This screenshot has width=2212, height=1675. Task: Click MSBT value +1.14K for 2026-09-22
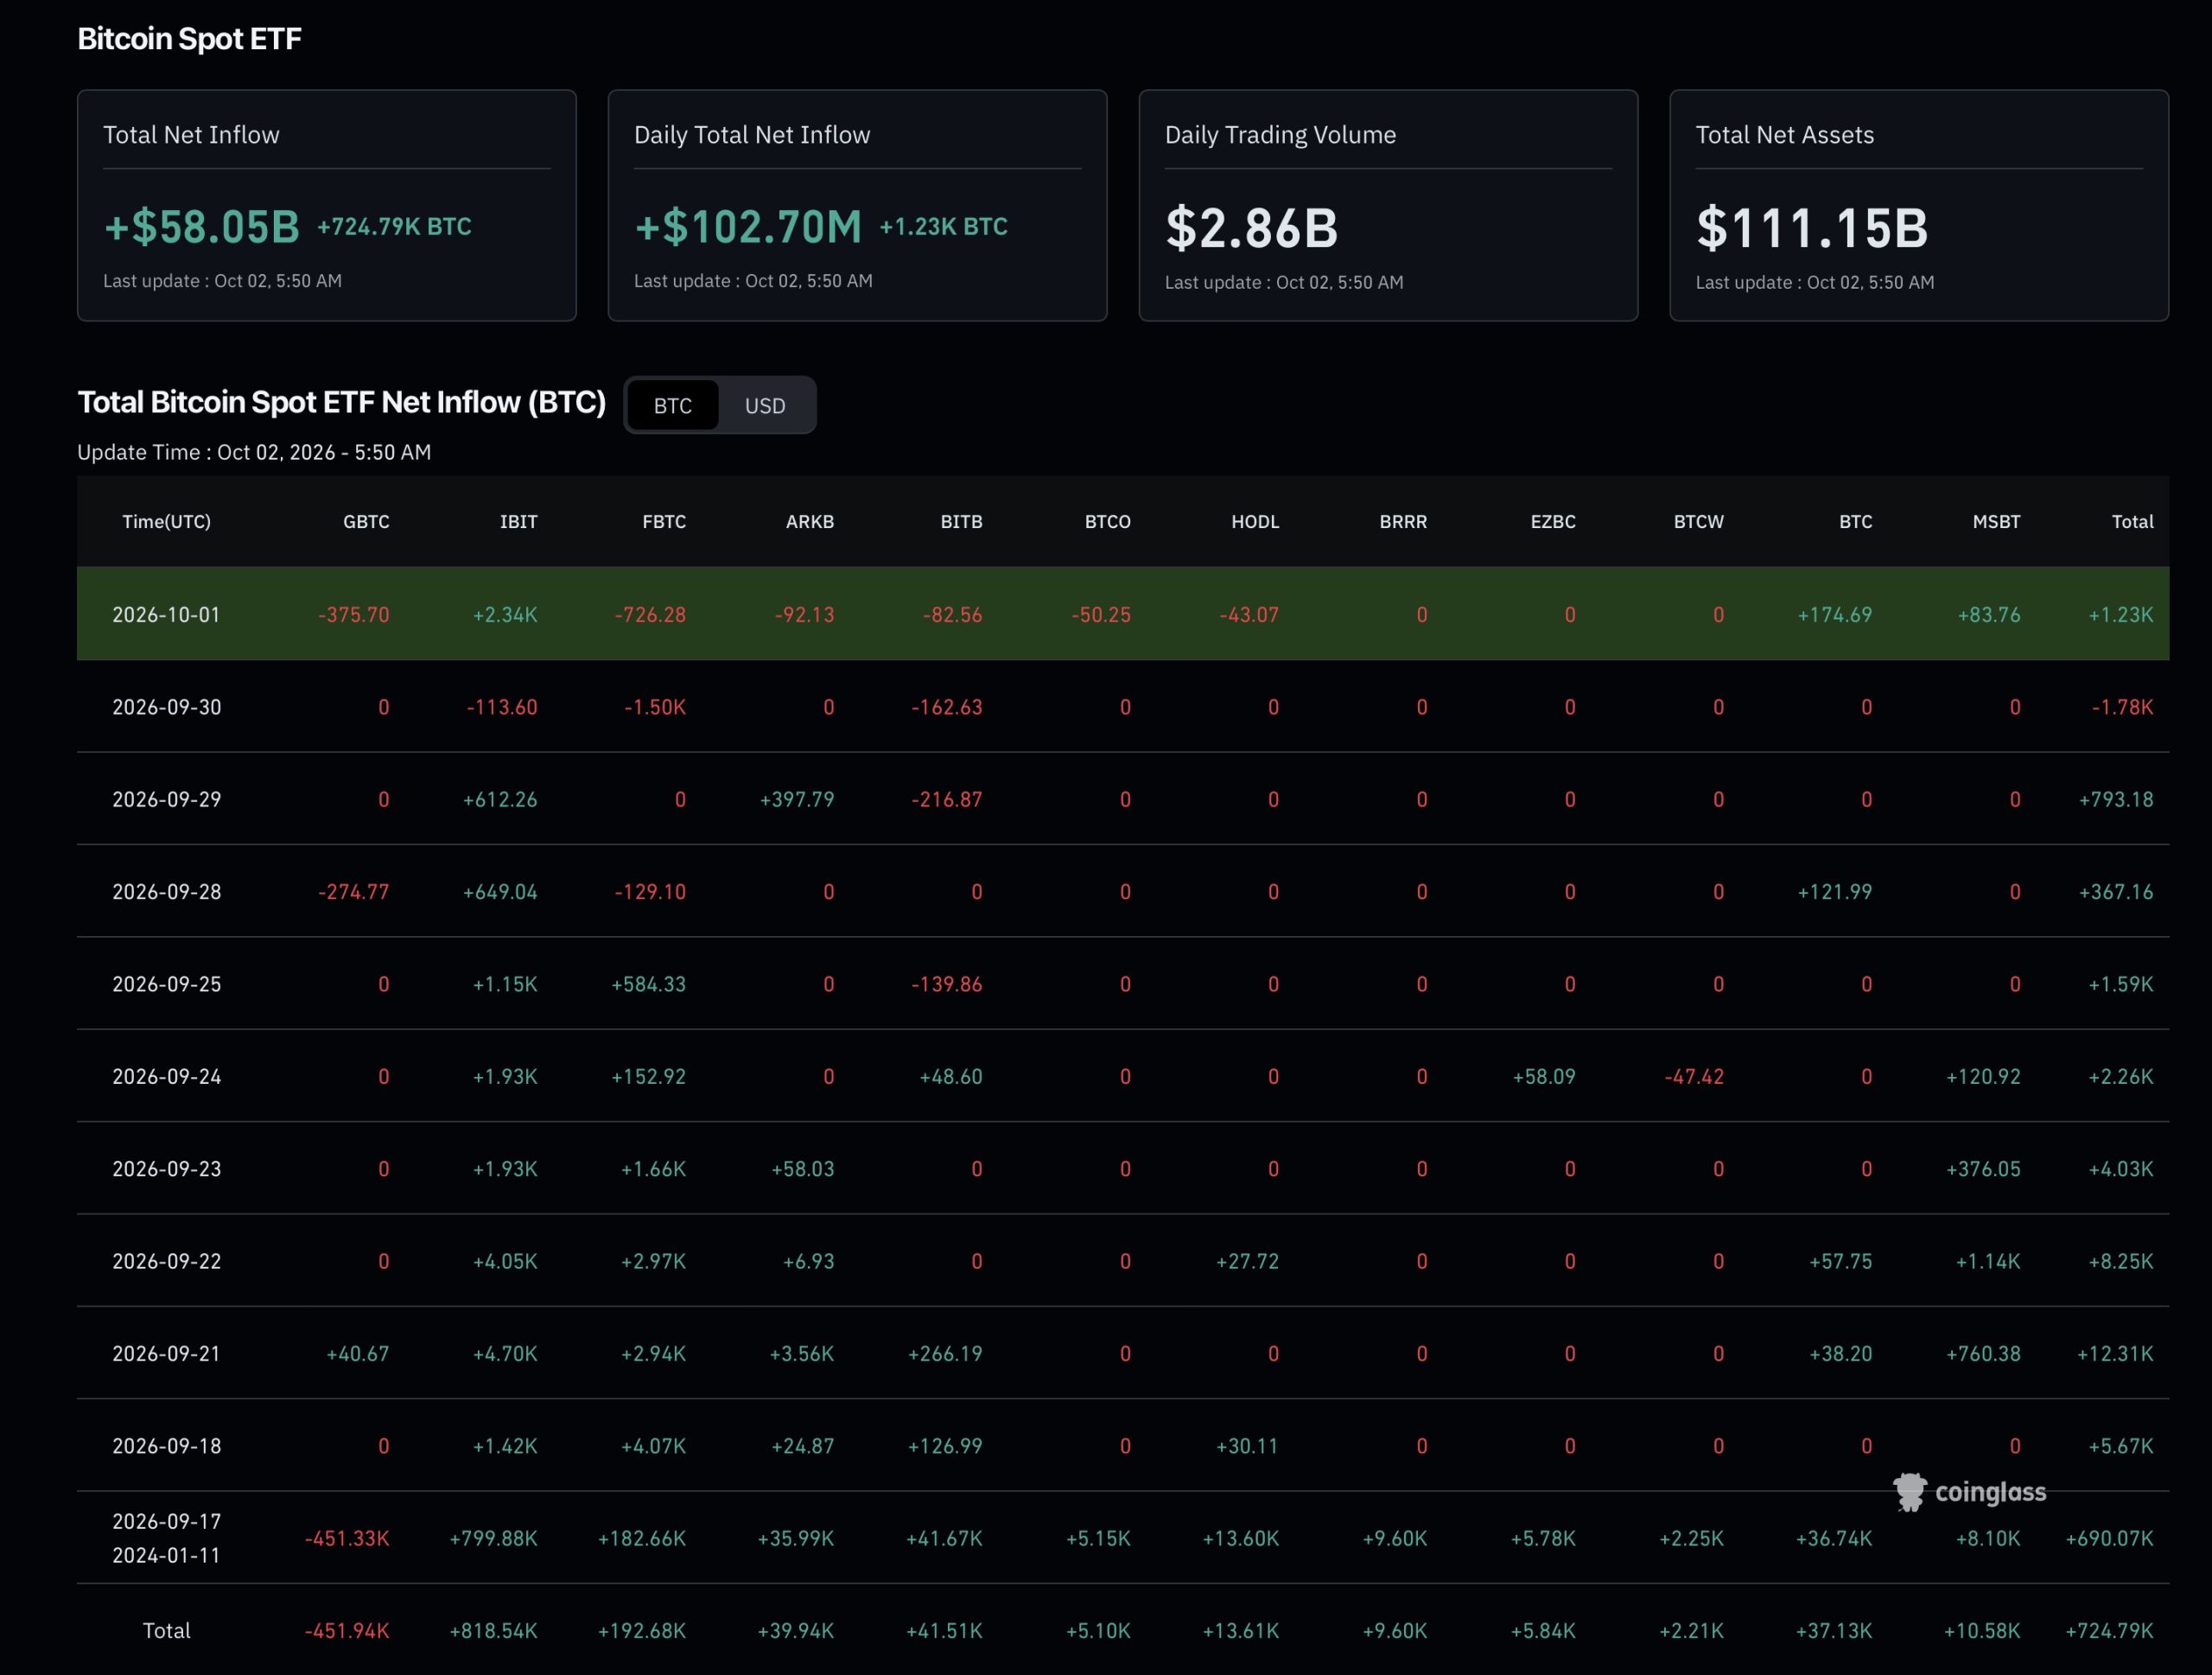(1988, 1261)
